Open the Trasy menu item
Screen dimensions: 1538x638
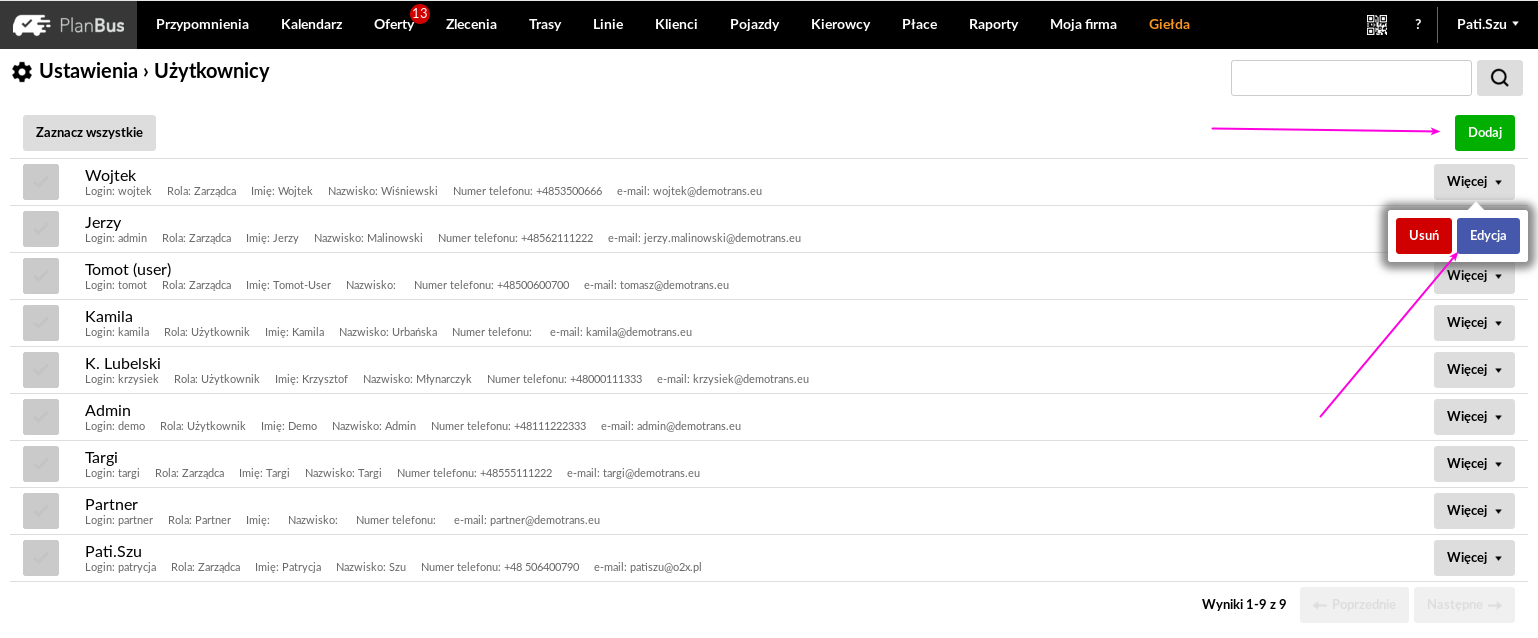tap(545, 25)
